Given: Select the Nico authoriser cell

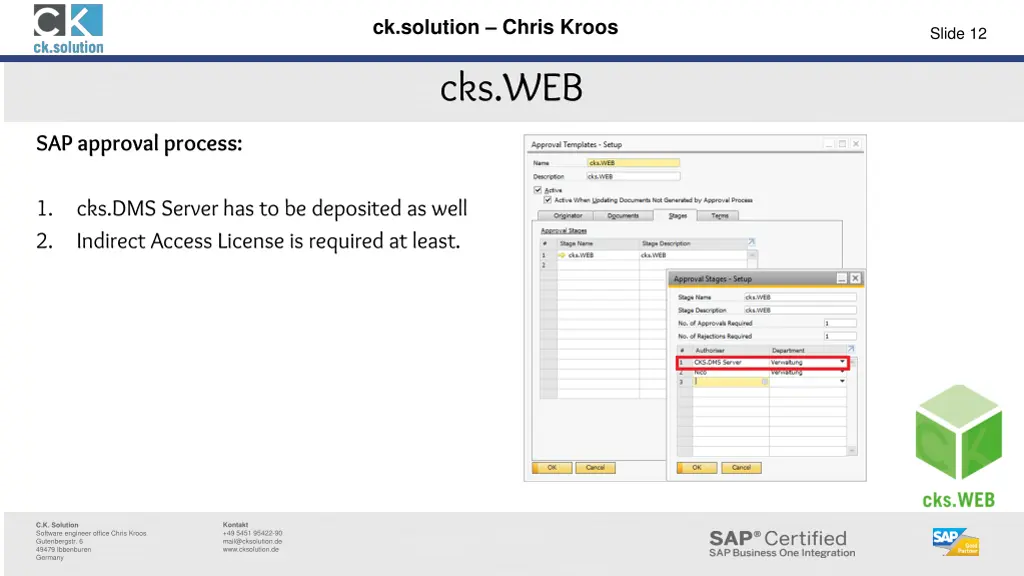Looking at the screenshot, I should [x=731, y=372].
